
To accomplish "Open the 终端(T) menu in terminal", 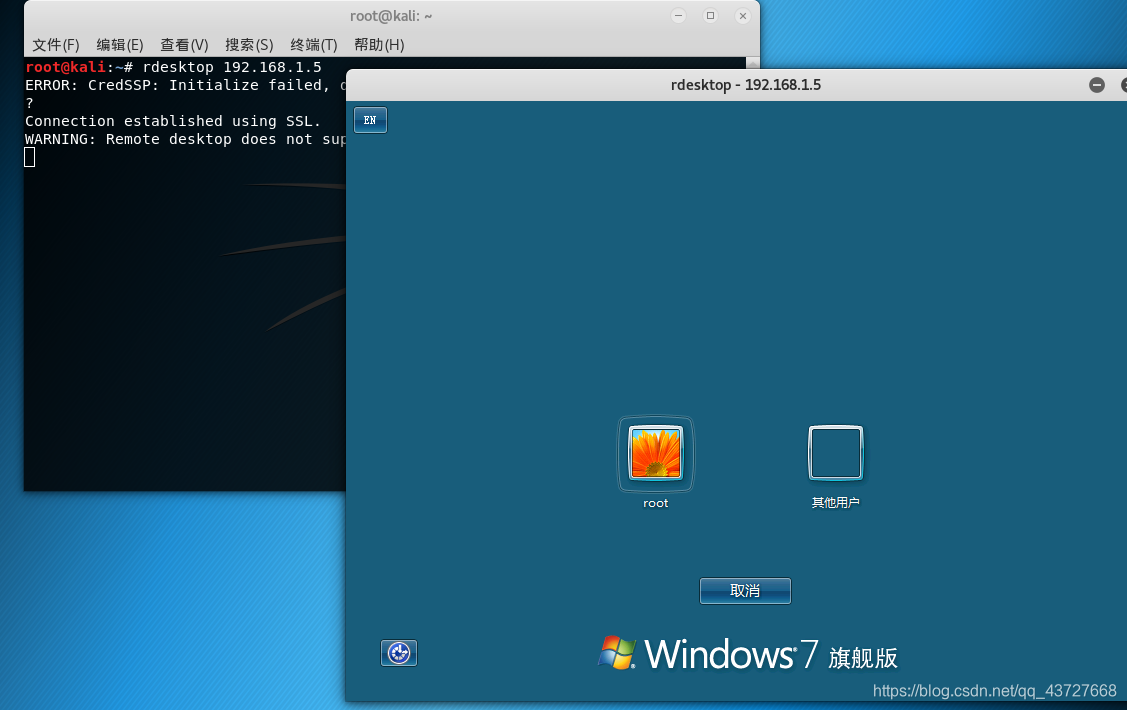I will 313,45.
